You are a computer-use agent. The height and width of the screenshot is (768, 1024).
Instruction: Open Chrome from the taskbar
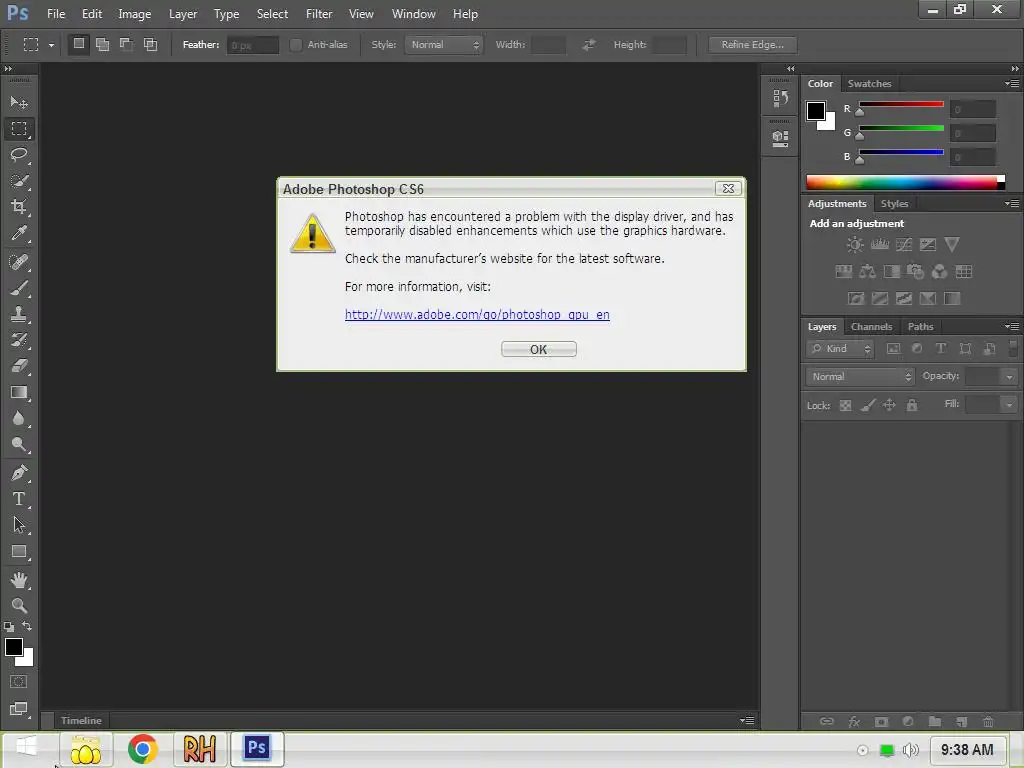(x=142, y=748)
